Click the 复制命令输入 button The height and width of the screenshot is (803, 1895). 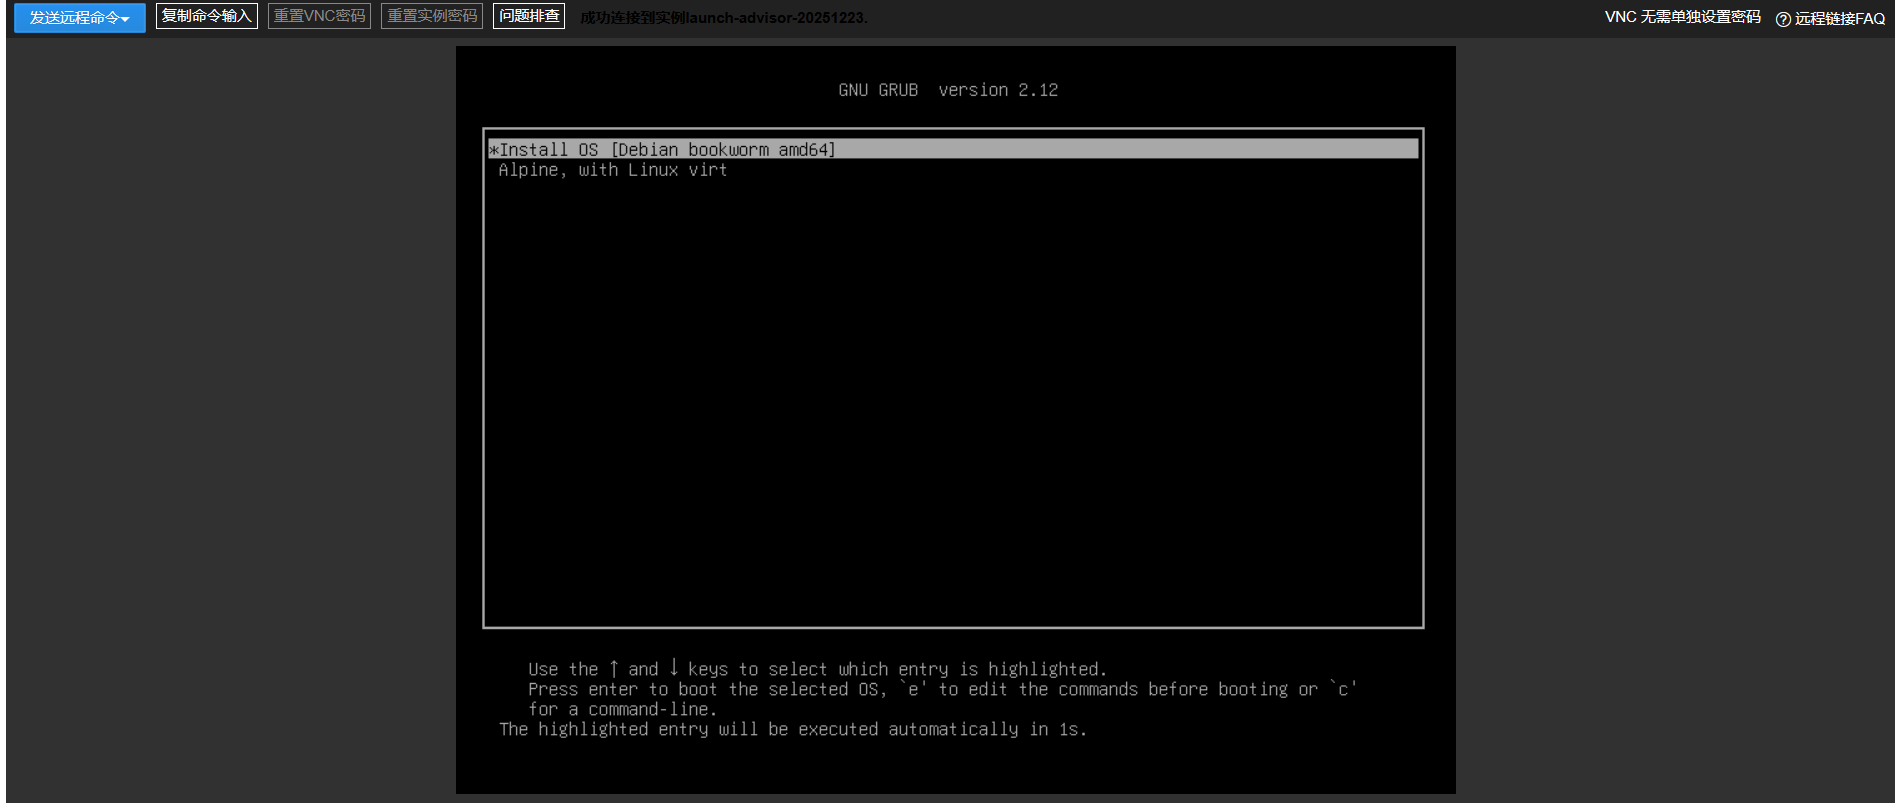click(207, 16)
